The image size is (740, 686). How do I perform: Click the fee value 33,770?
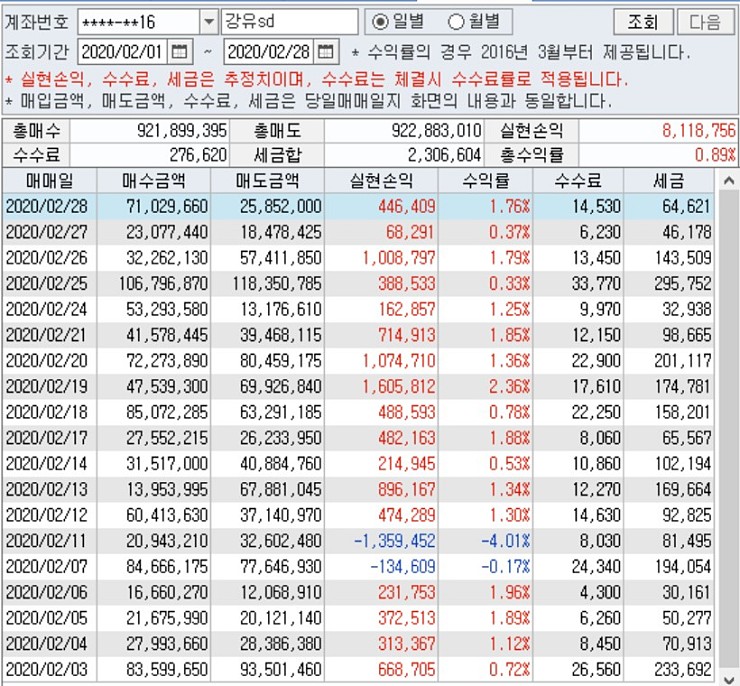(596, 284)
